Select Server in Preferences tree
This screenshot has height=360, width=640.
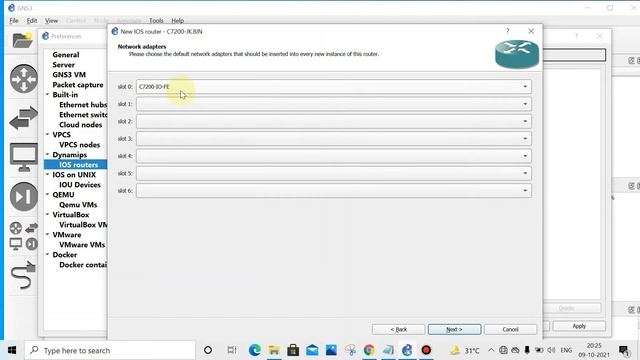(x=63, y=65)
